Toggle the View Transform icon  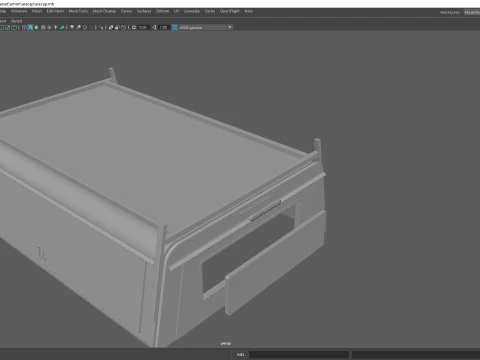pyautogui.click(x=174, y=27)
